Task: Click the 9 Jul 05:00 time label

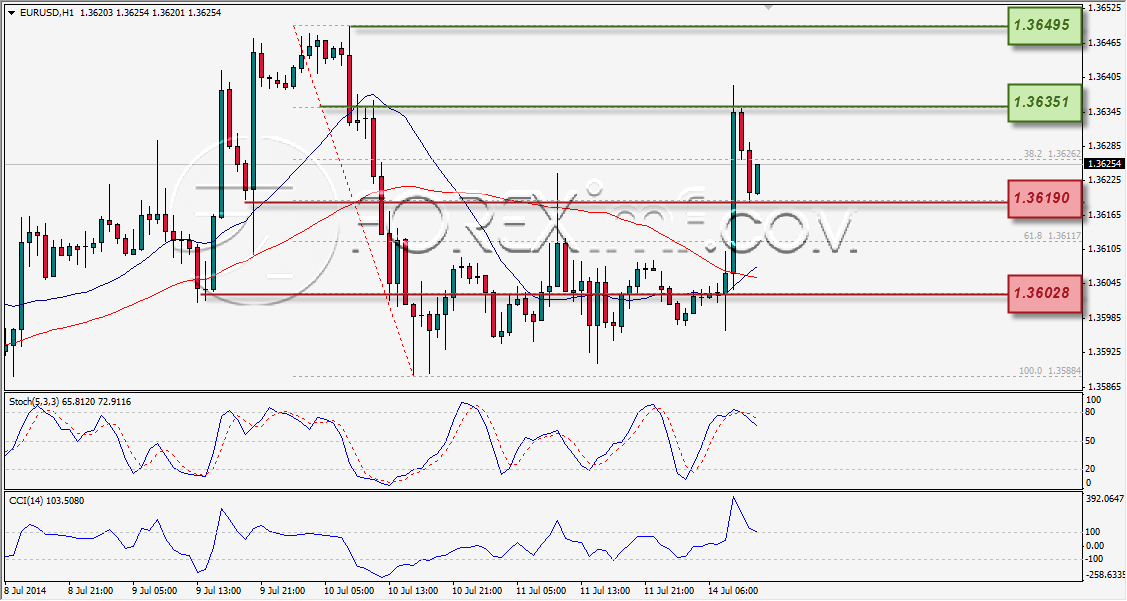Action: pyautogui.click(x=154, y=591)
